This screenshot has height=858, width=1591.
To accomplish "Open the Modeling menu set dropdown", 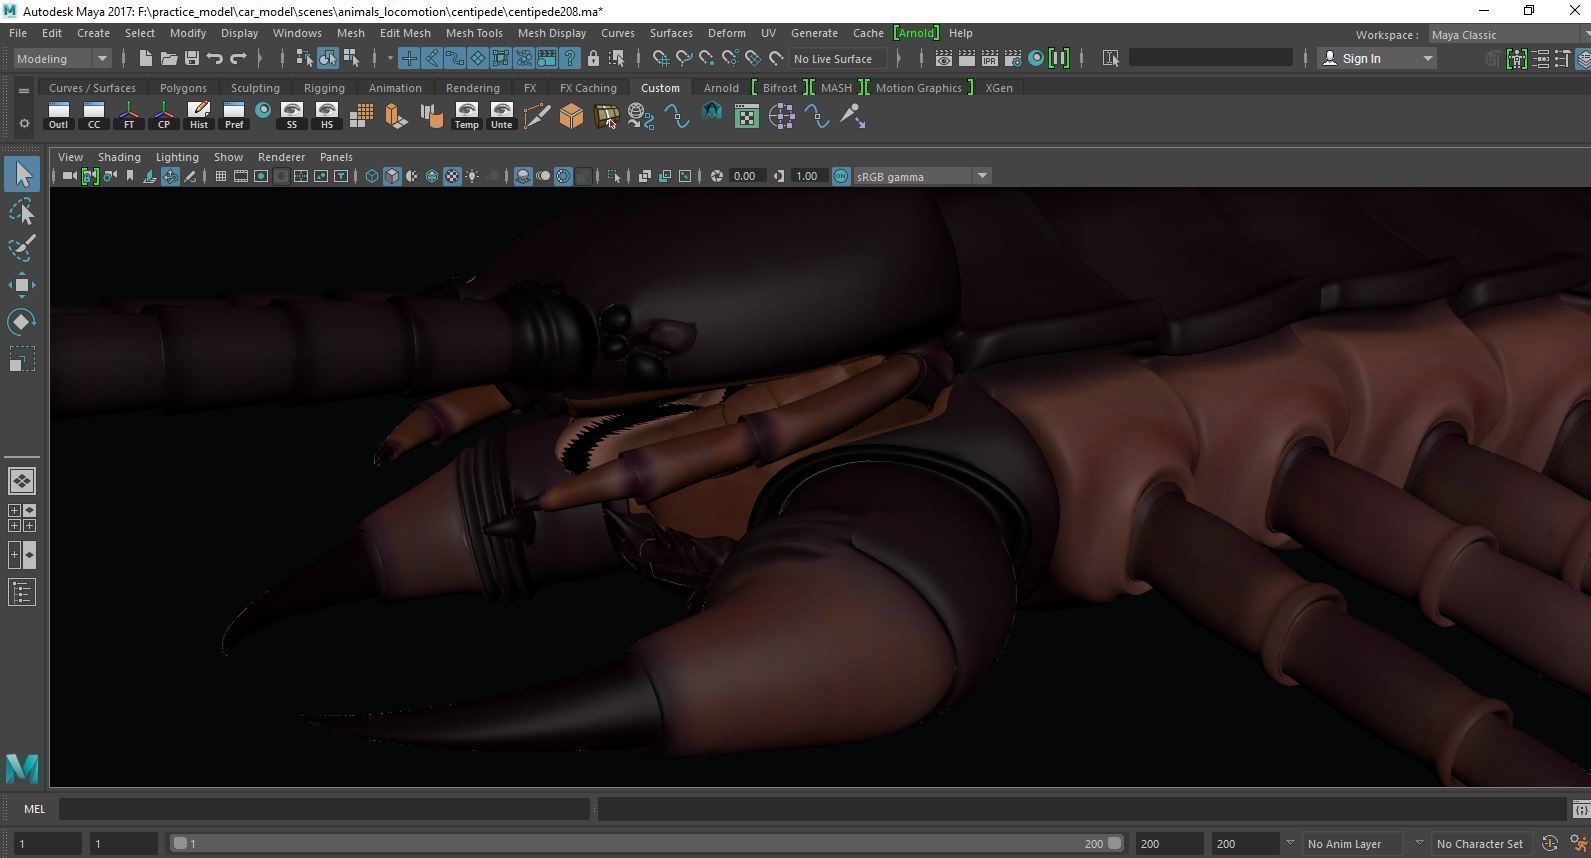I will click(x=62, y=59).
